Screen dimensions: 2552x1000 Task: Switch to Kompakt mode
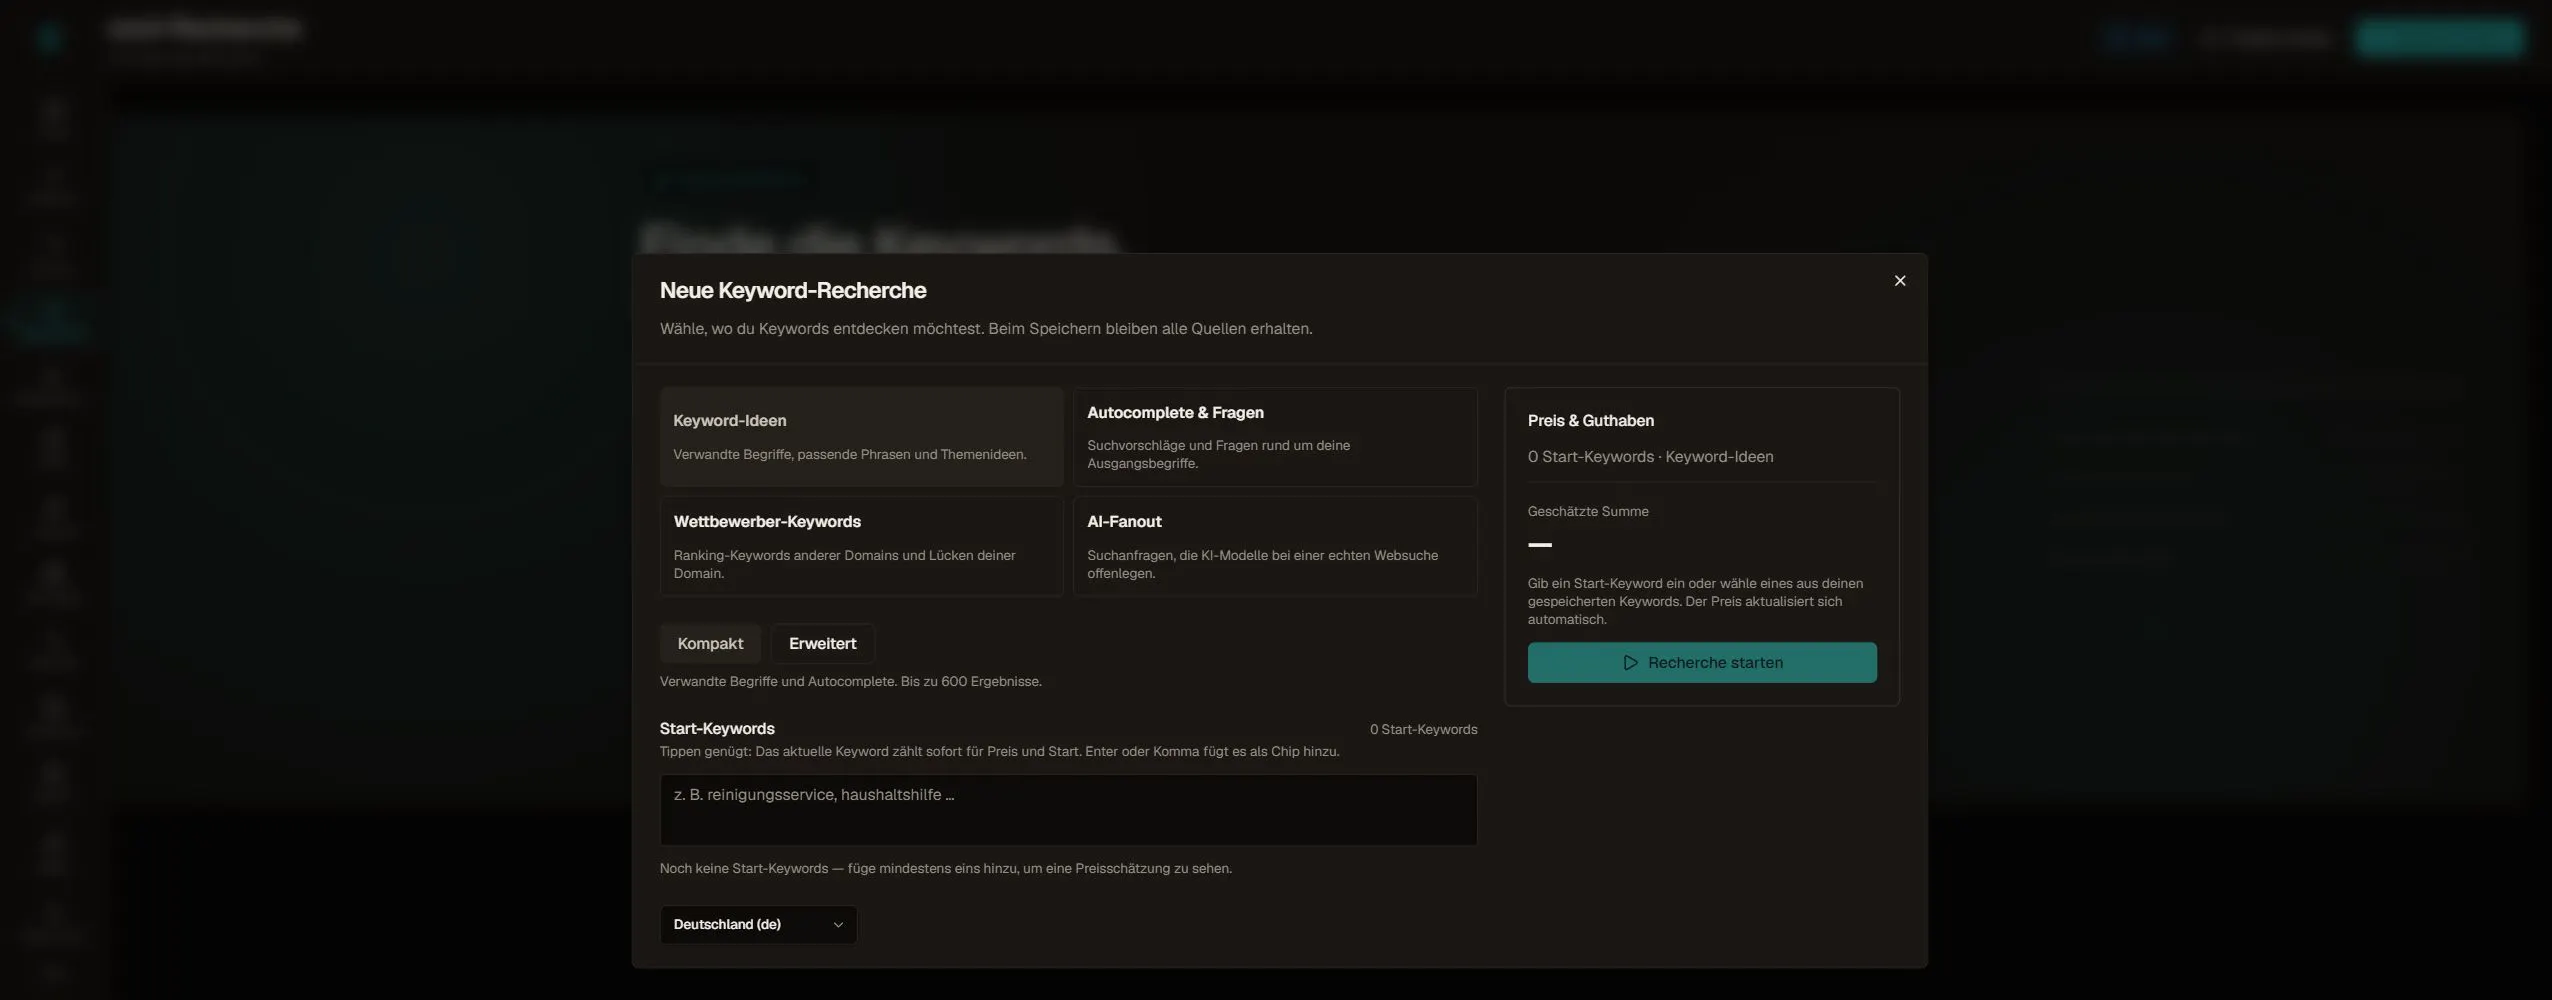[710, 644]
